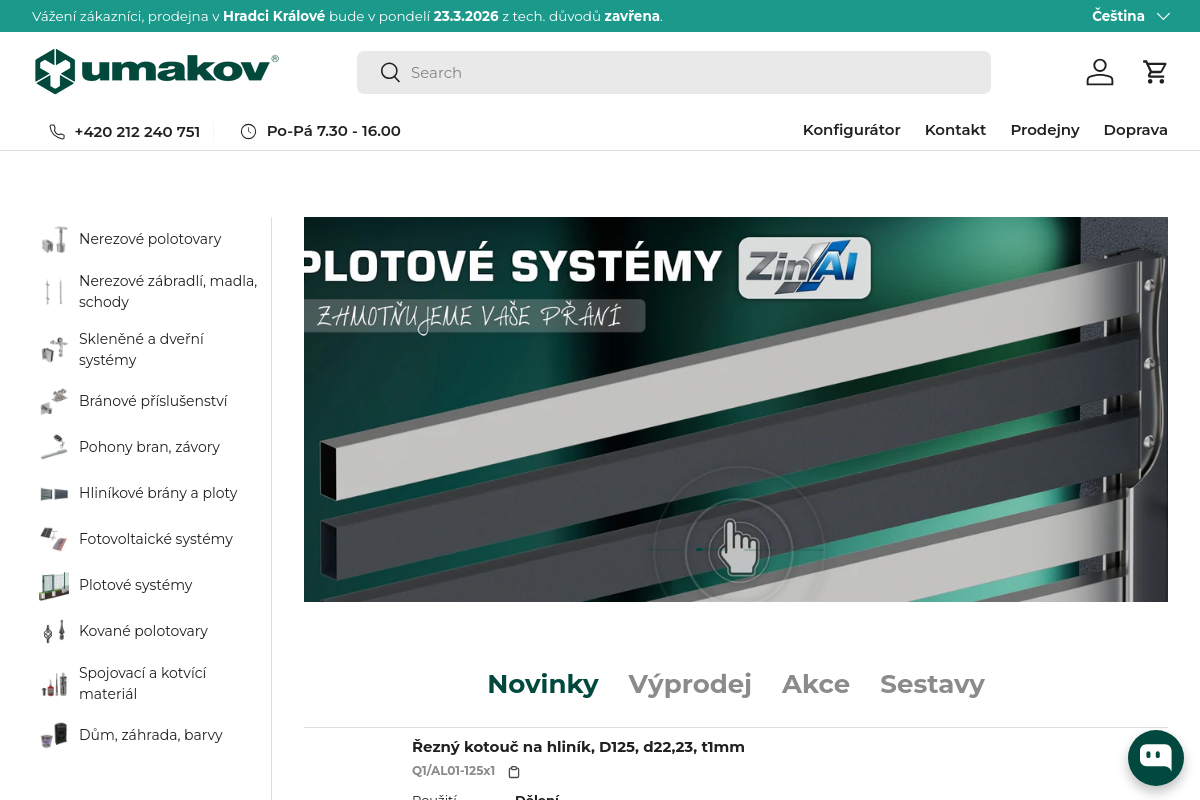Click the clock icon beside opening hours
This screenshot has width=1200, height=800.
pyautogui.click(x=247, y=131)
